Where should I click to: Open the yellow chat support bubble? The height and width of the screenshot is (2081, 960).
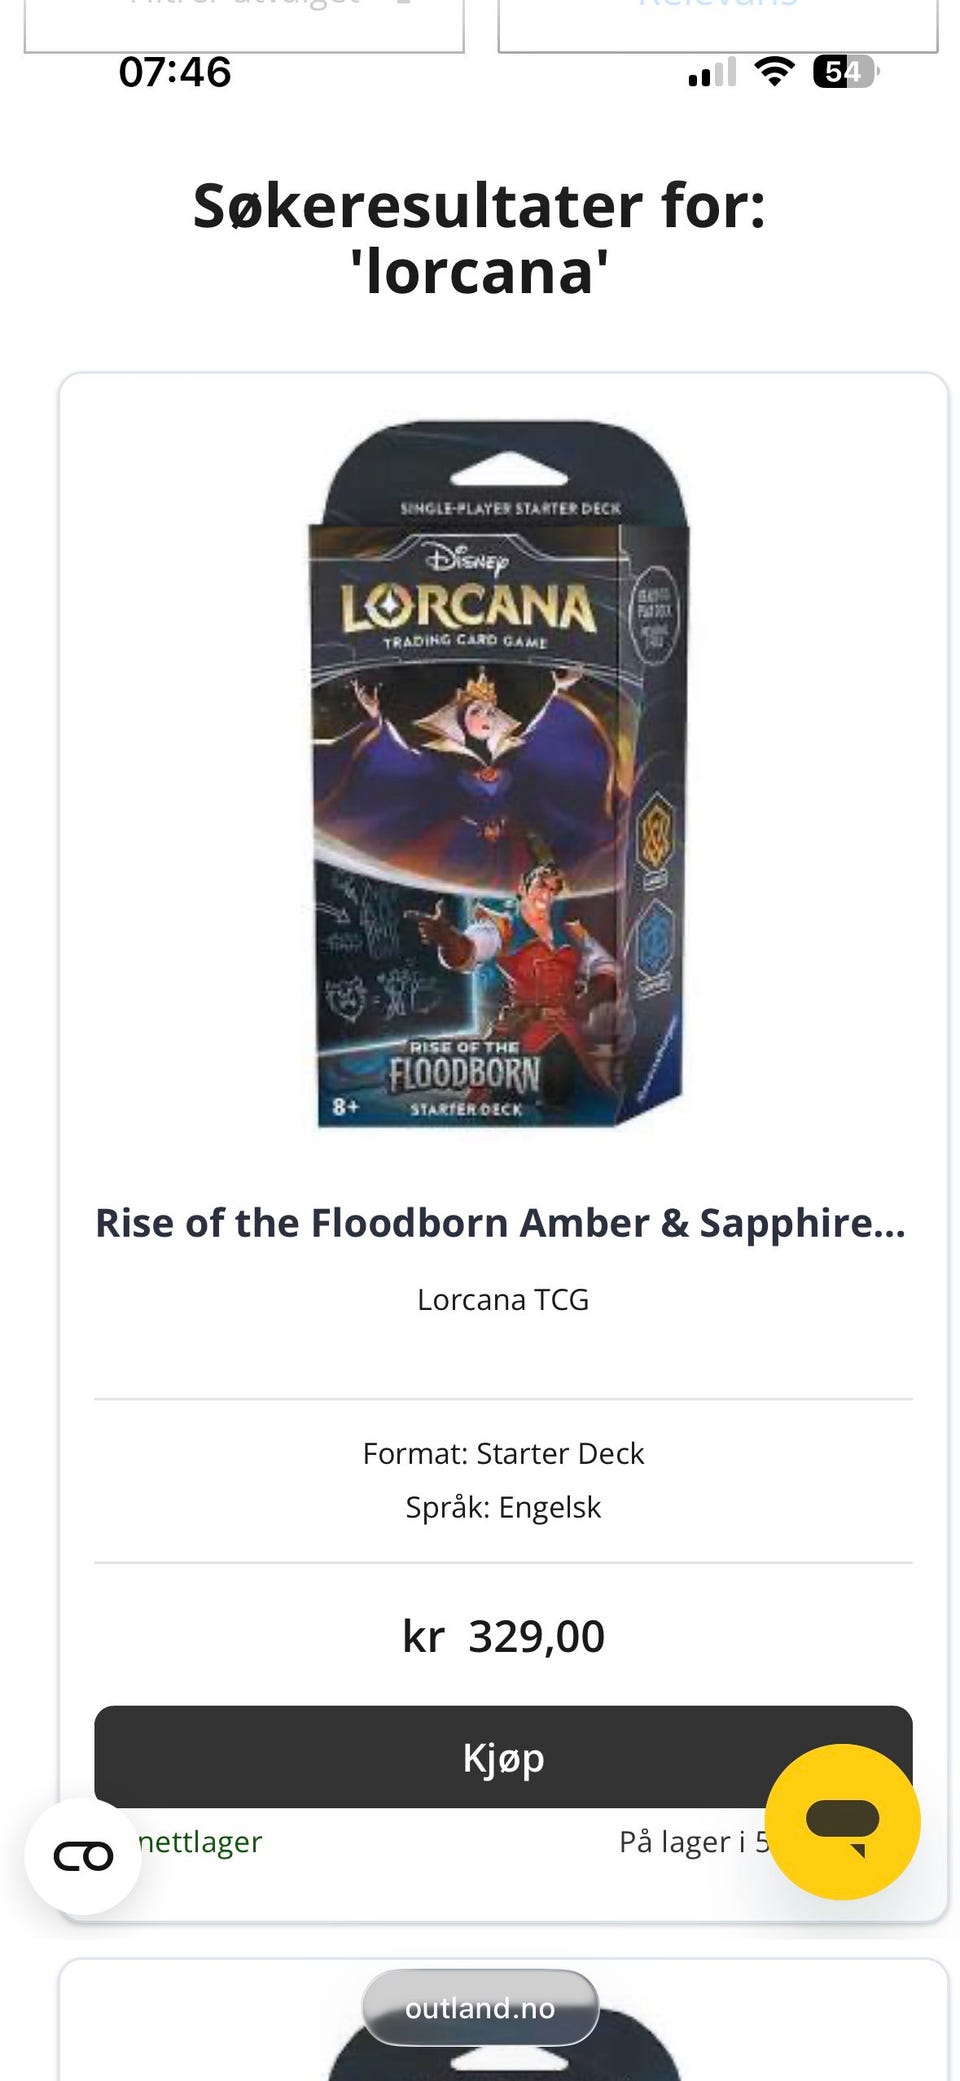tap(842, 1821)
